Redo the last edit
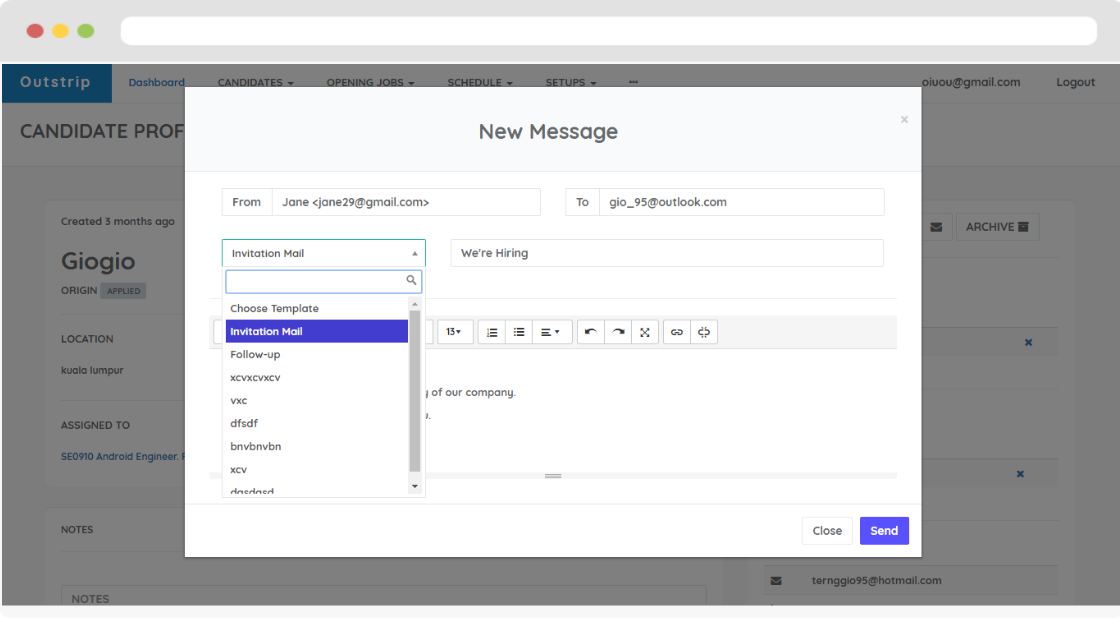Viewport: 1120px width, 630px height. point(618,332)
